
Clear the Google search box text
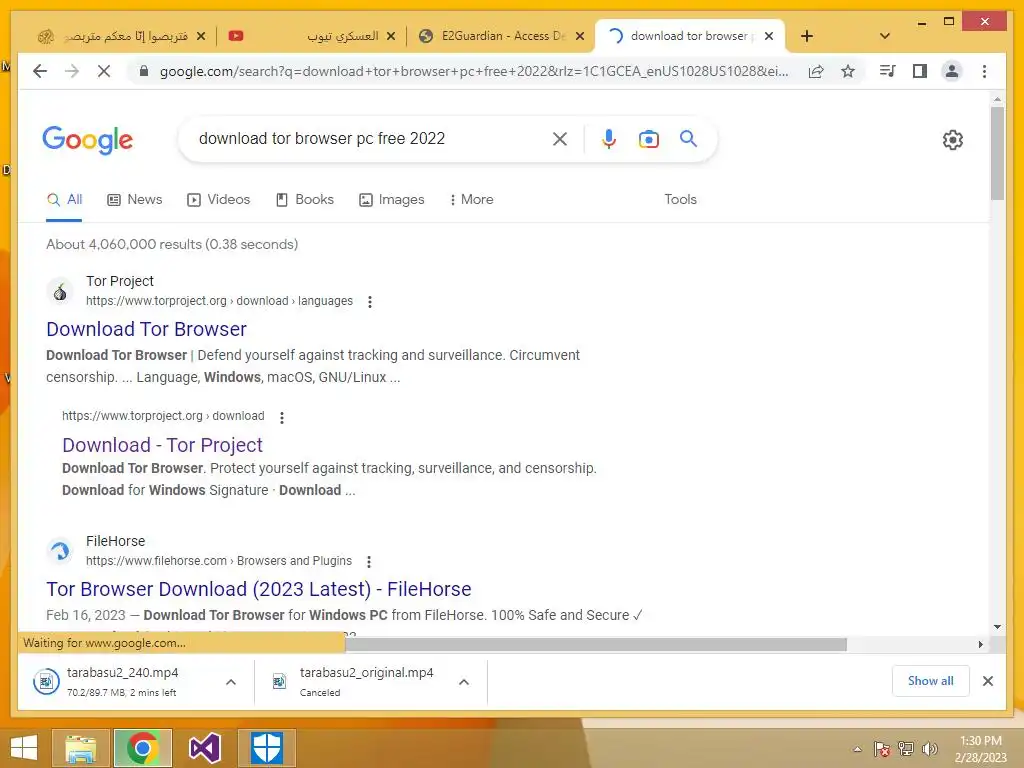pos(560,138)
